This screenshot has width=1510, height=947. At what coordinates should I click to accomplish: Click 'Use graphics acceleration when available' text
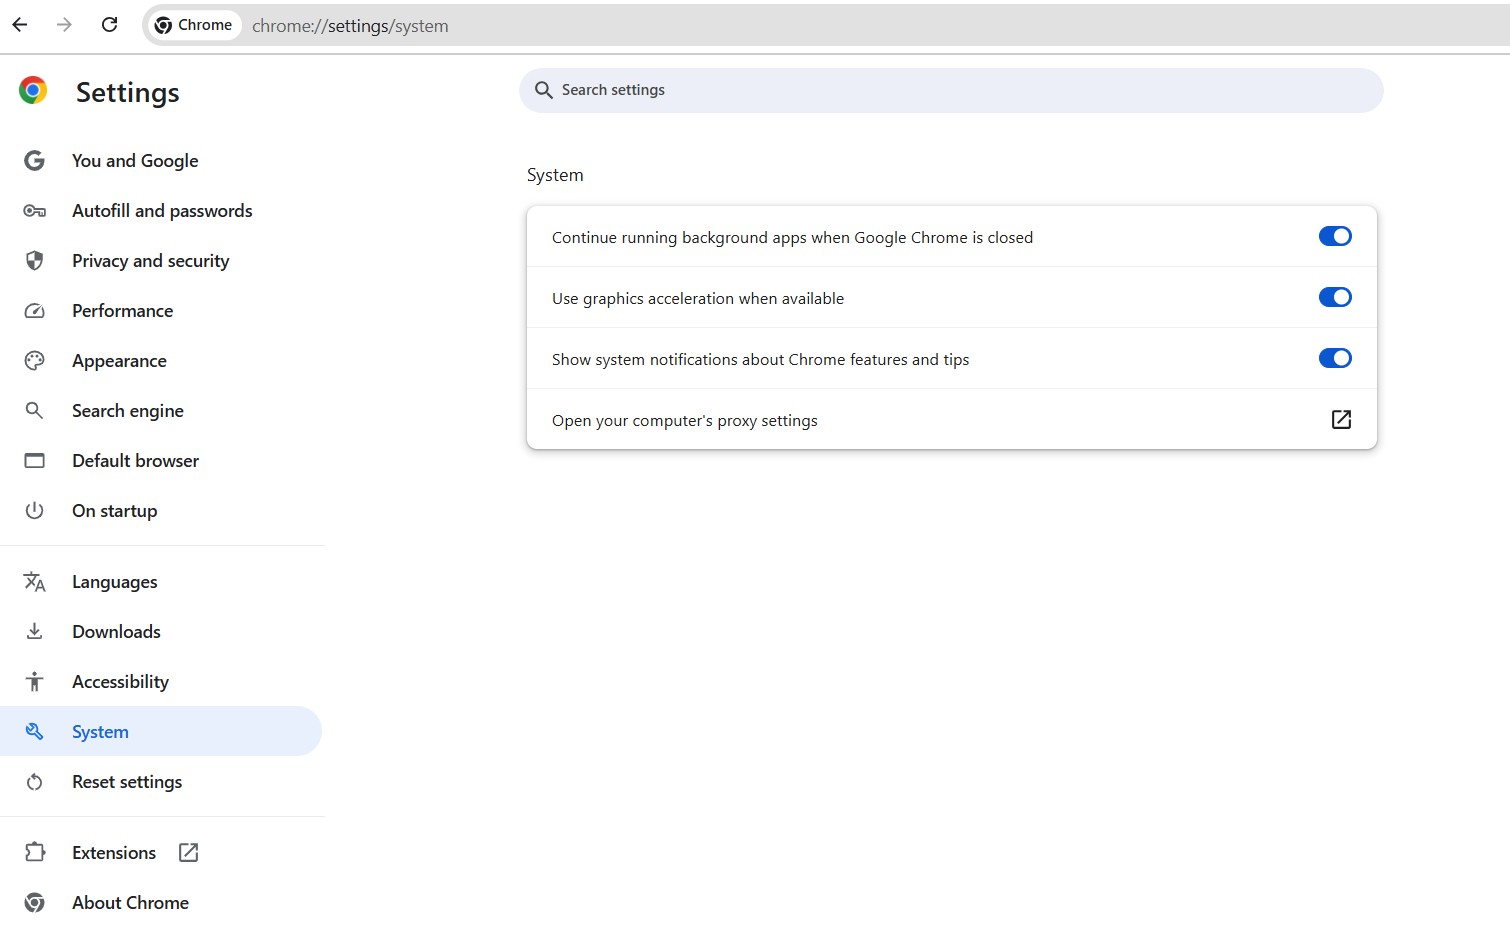[698, 299]
